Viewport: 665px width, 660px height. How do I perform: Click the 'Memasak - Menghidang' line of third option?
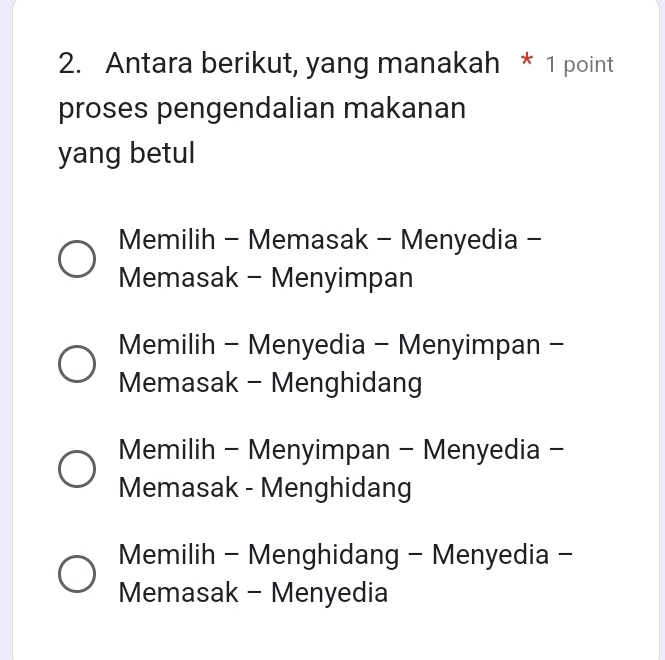click(264, 488)
